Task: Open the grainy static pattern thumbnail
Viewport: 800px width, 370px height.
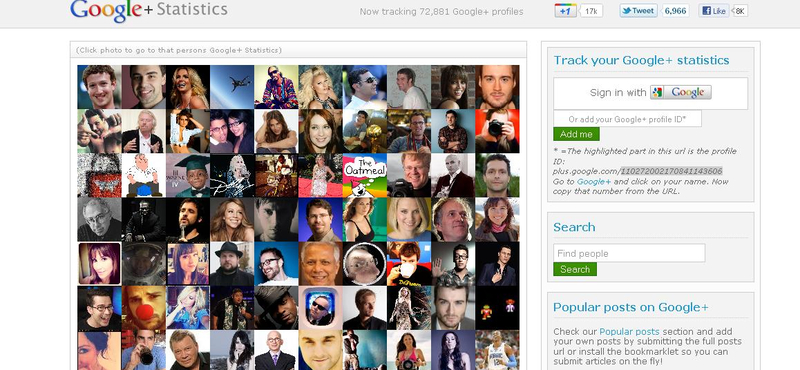Action: pyautogui.click(x=99, y=176)
